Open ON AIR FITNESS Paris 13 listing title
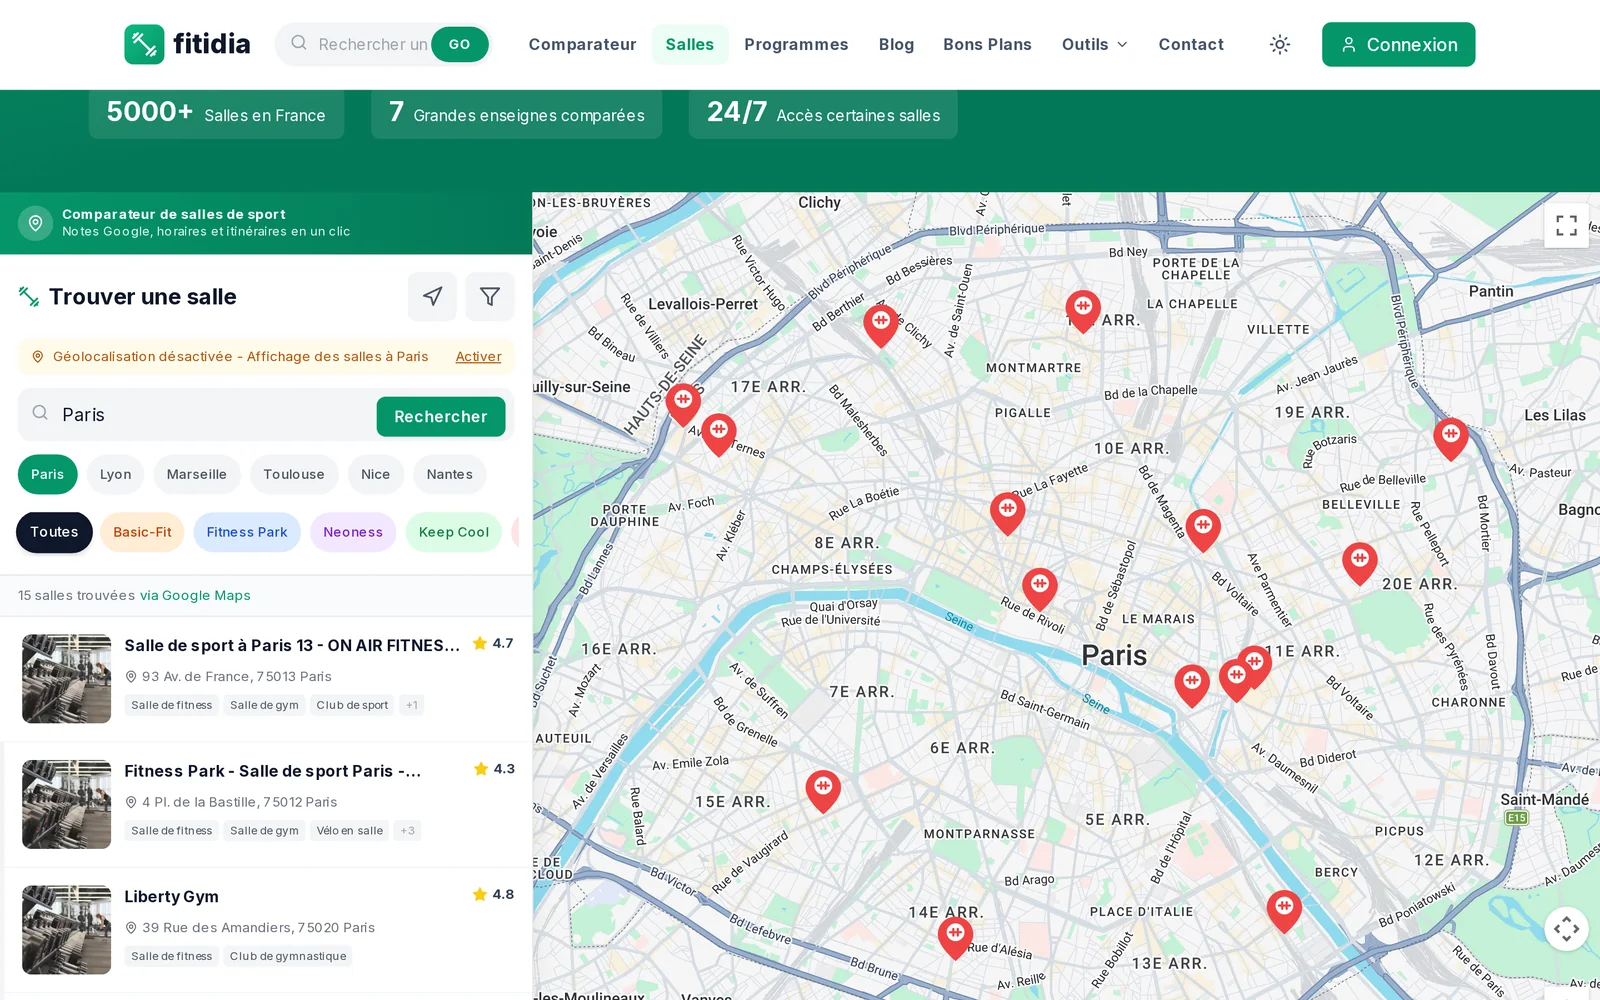The image size is (1600, 1000). 291,645
